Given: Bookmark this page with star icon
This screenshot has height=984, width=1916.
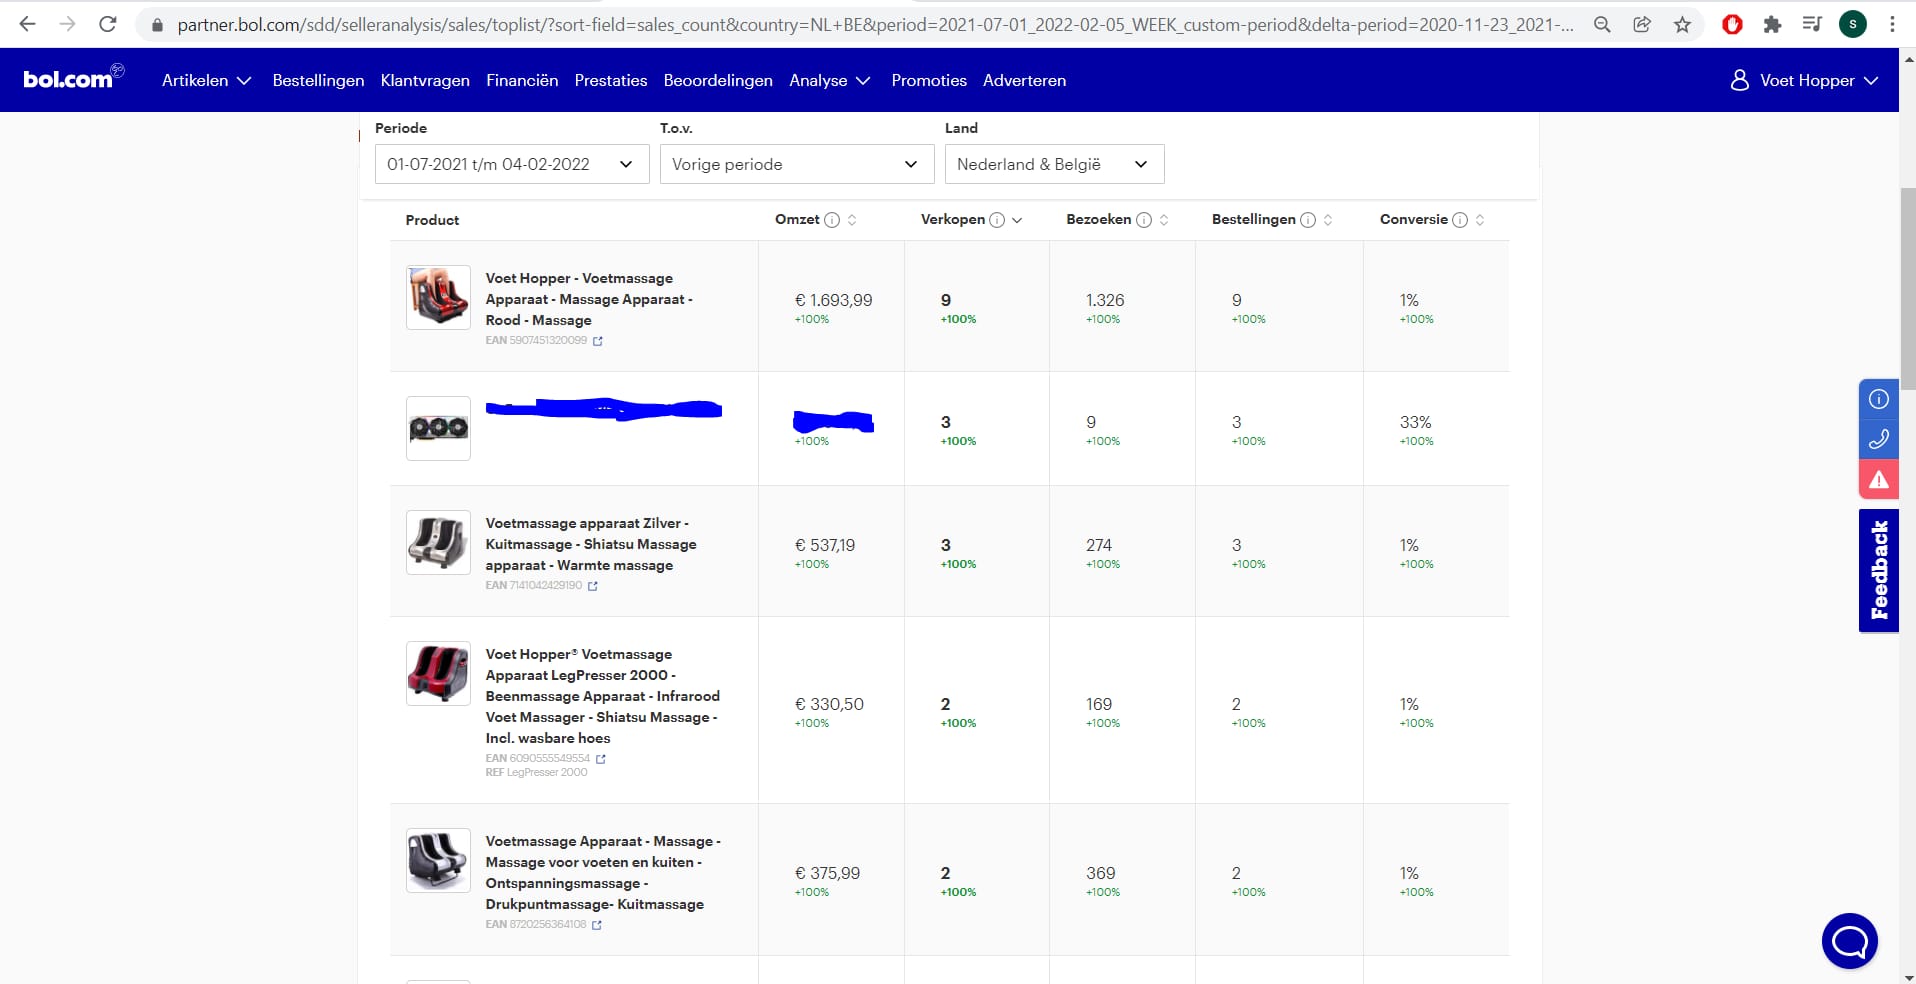Looking at the screenshot, I should point(1682,25).
